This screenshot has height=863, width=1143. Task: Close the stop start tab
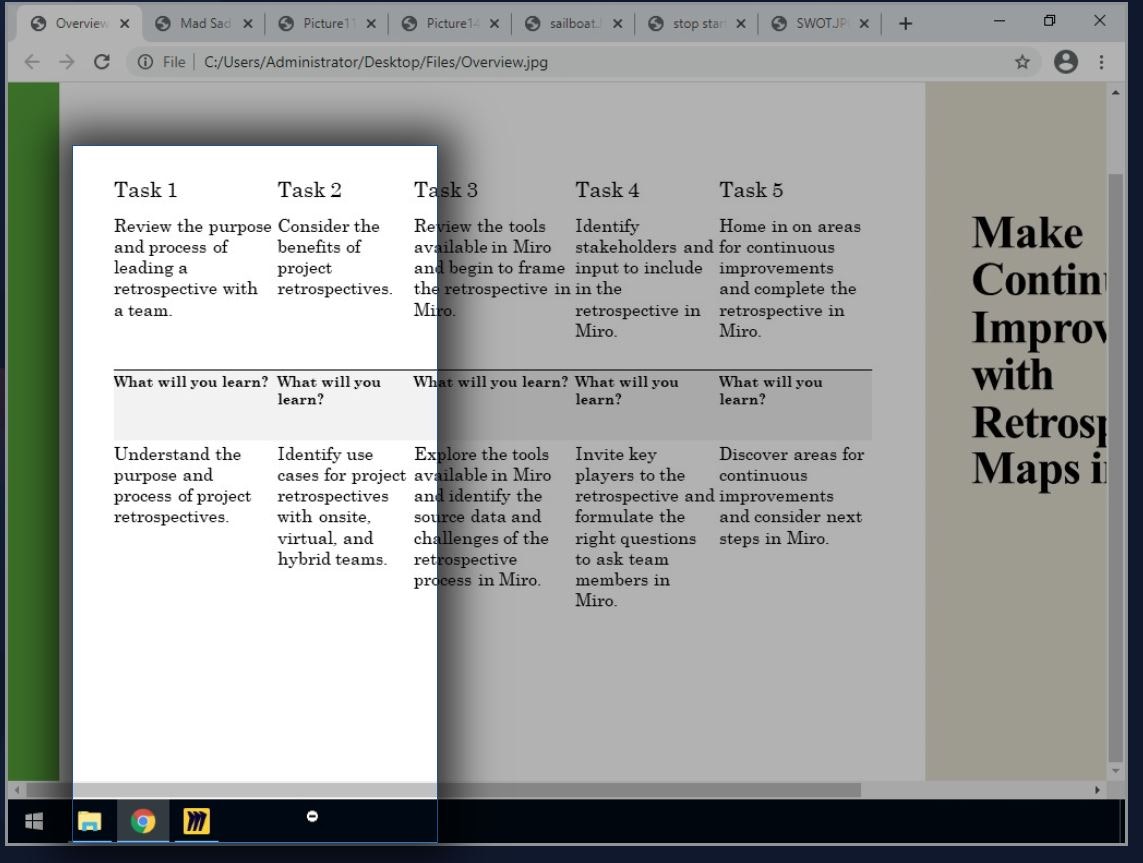(x=741, y=23)
